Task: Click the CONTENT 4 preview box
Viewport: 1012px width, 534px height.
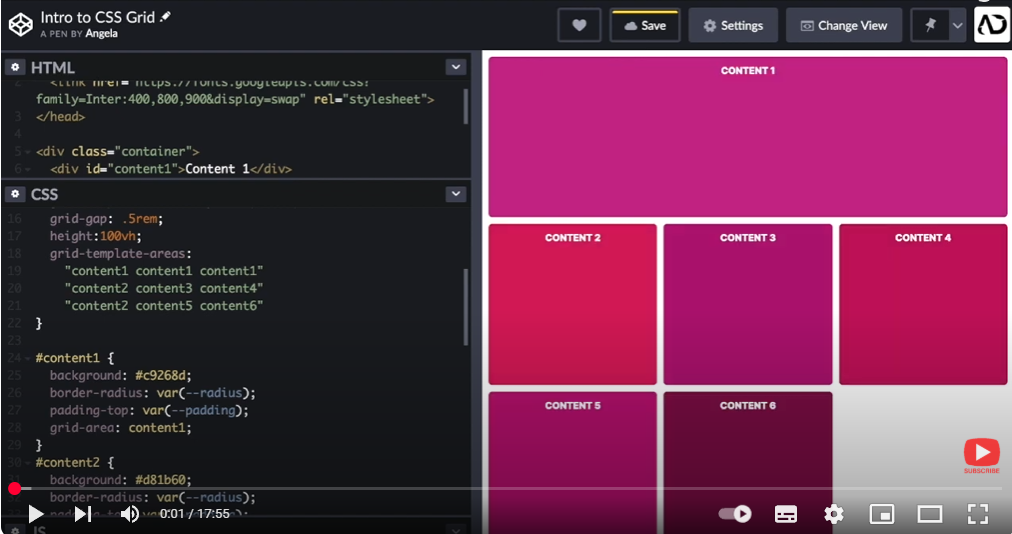Action: (x=923, y=304)
